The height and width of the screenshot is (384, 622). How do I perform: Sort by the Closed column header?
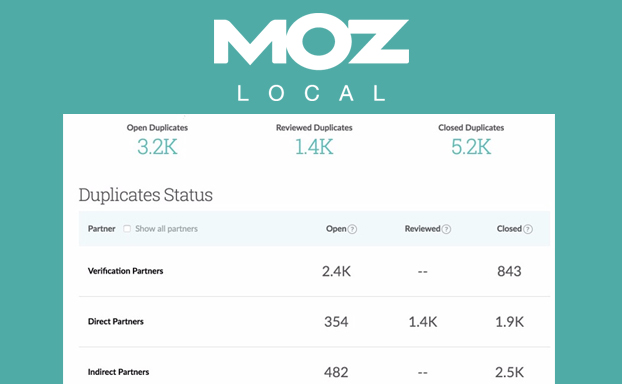point(509,229)
